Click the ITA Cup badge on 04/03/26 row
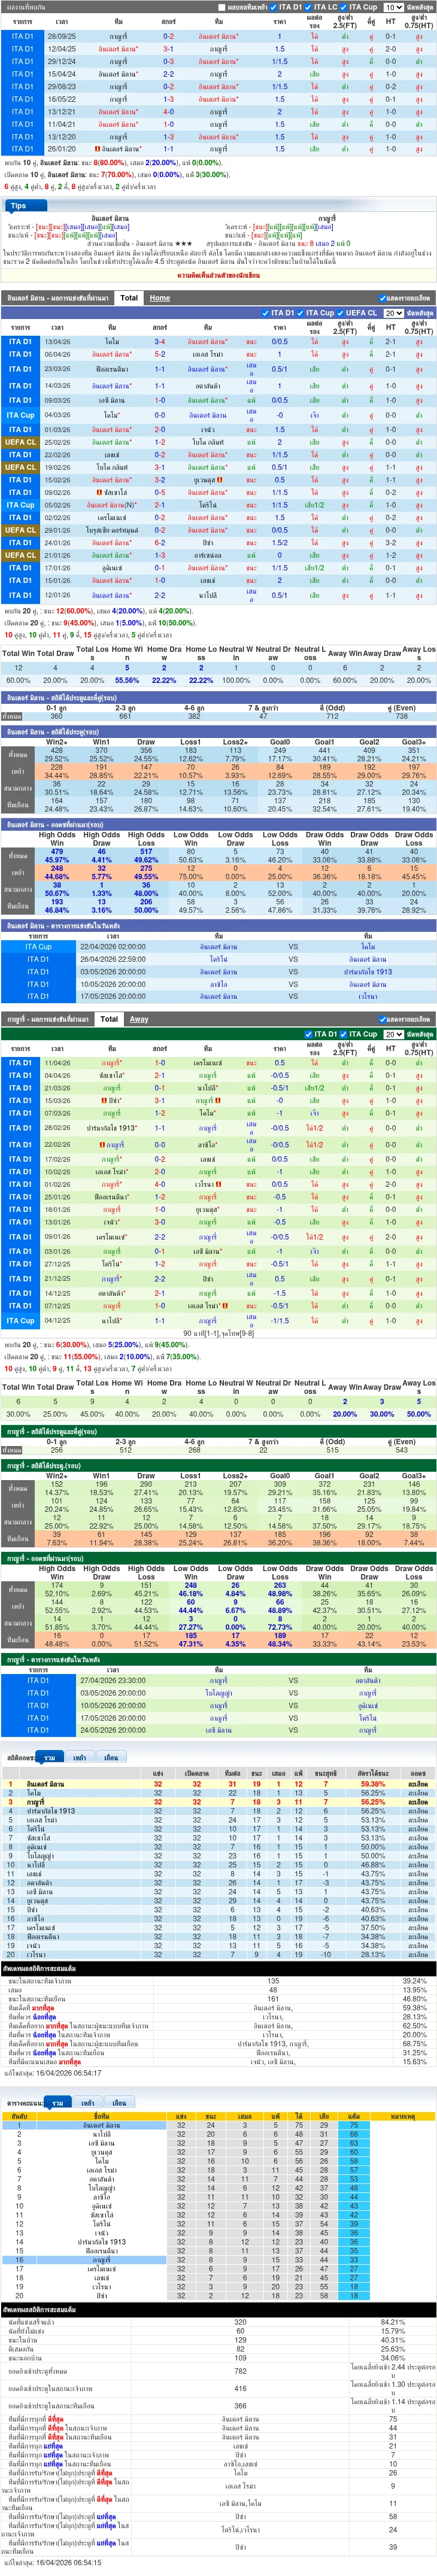This screenshot has width=437, height=2576. tap(21, 415)
